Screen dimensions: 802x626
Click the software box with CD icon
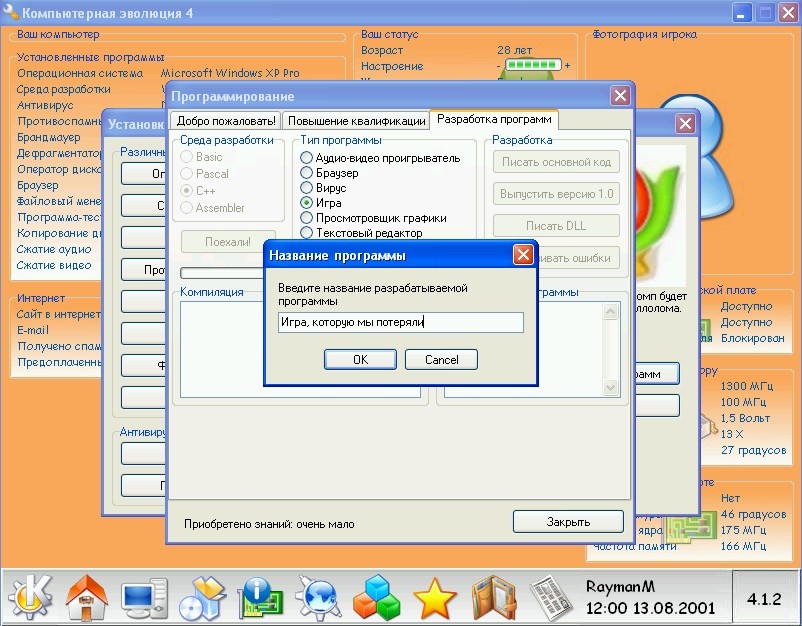pos(202,598)
